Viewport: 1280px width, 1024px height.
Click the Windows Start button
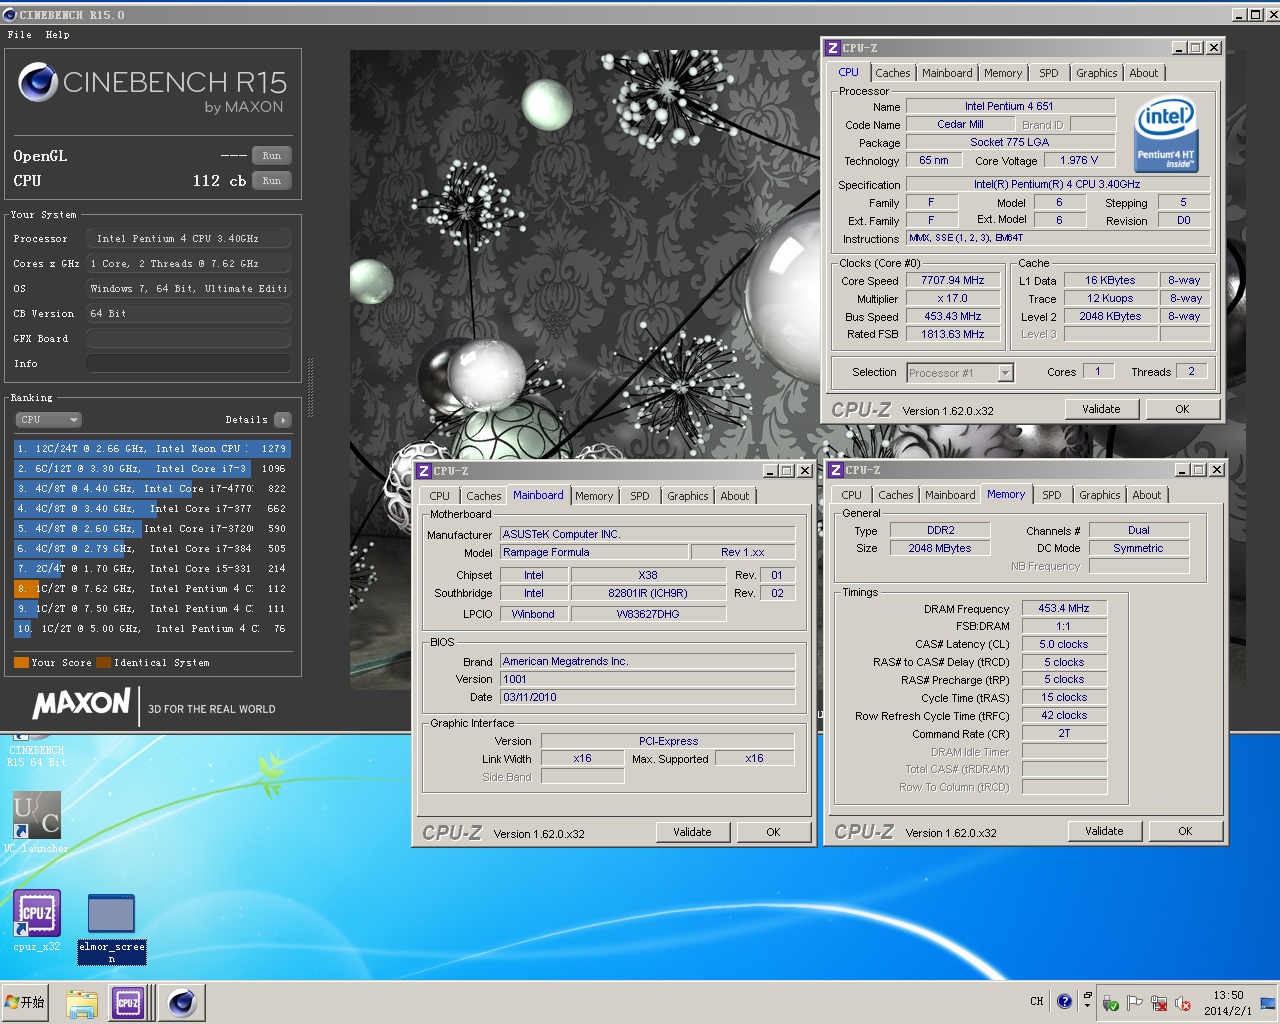[x=26, y=1002]
